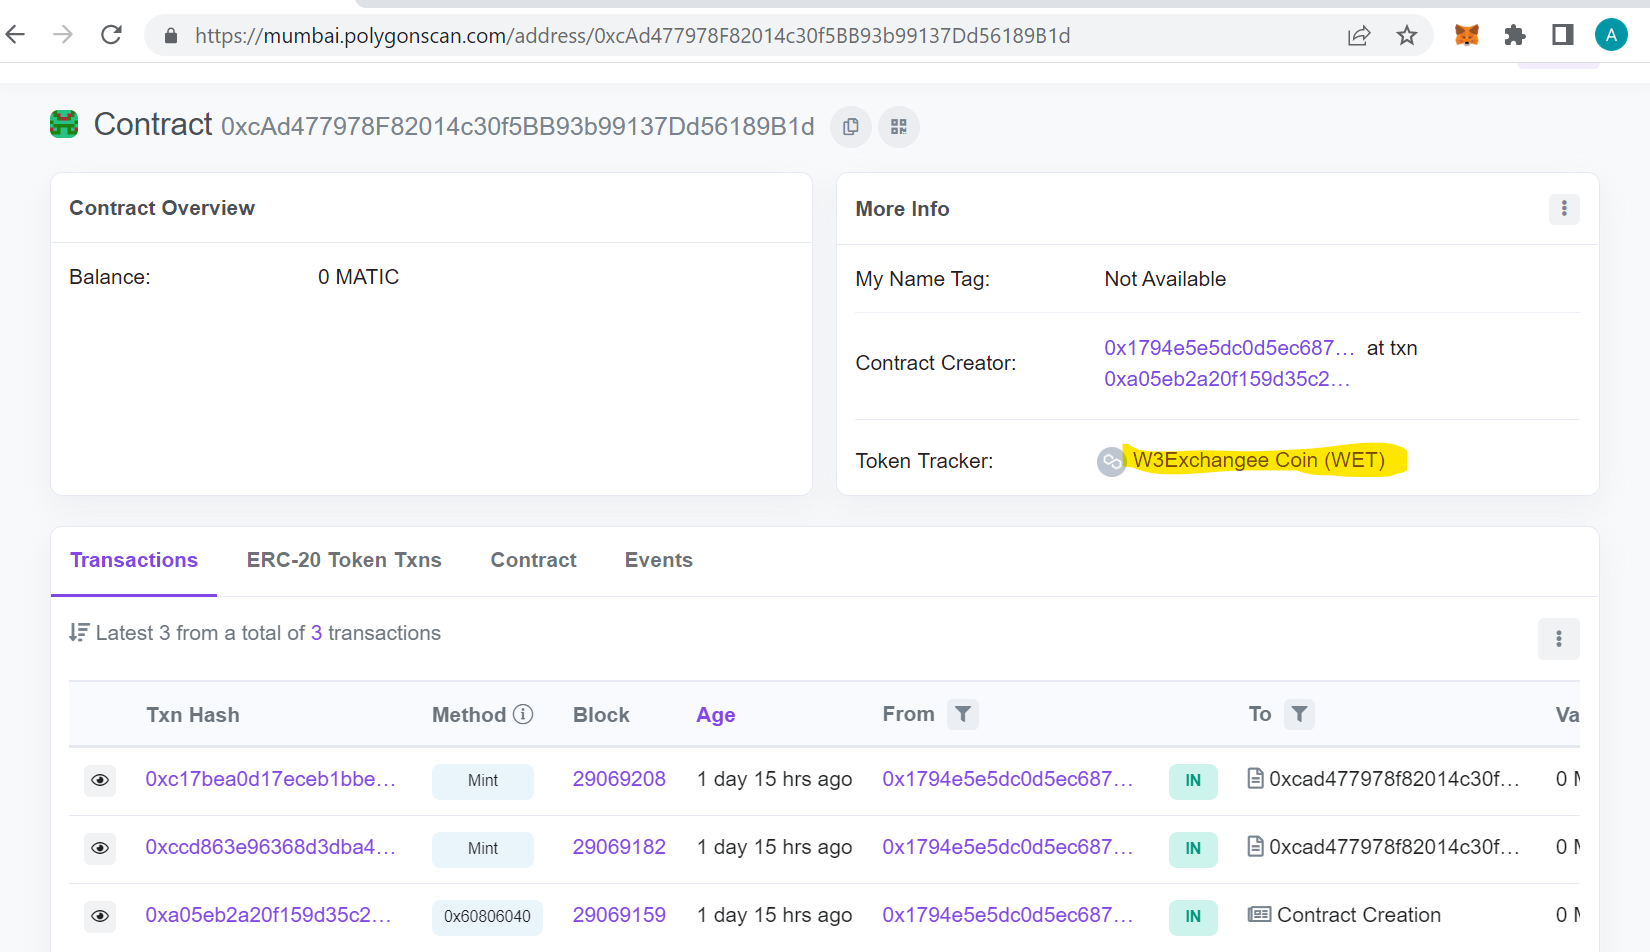Click the Contract Creation icon
This screenshot has width=1650, height=952.
coord(1259,914)
